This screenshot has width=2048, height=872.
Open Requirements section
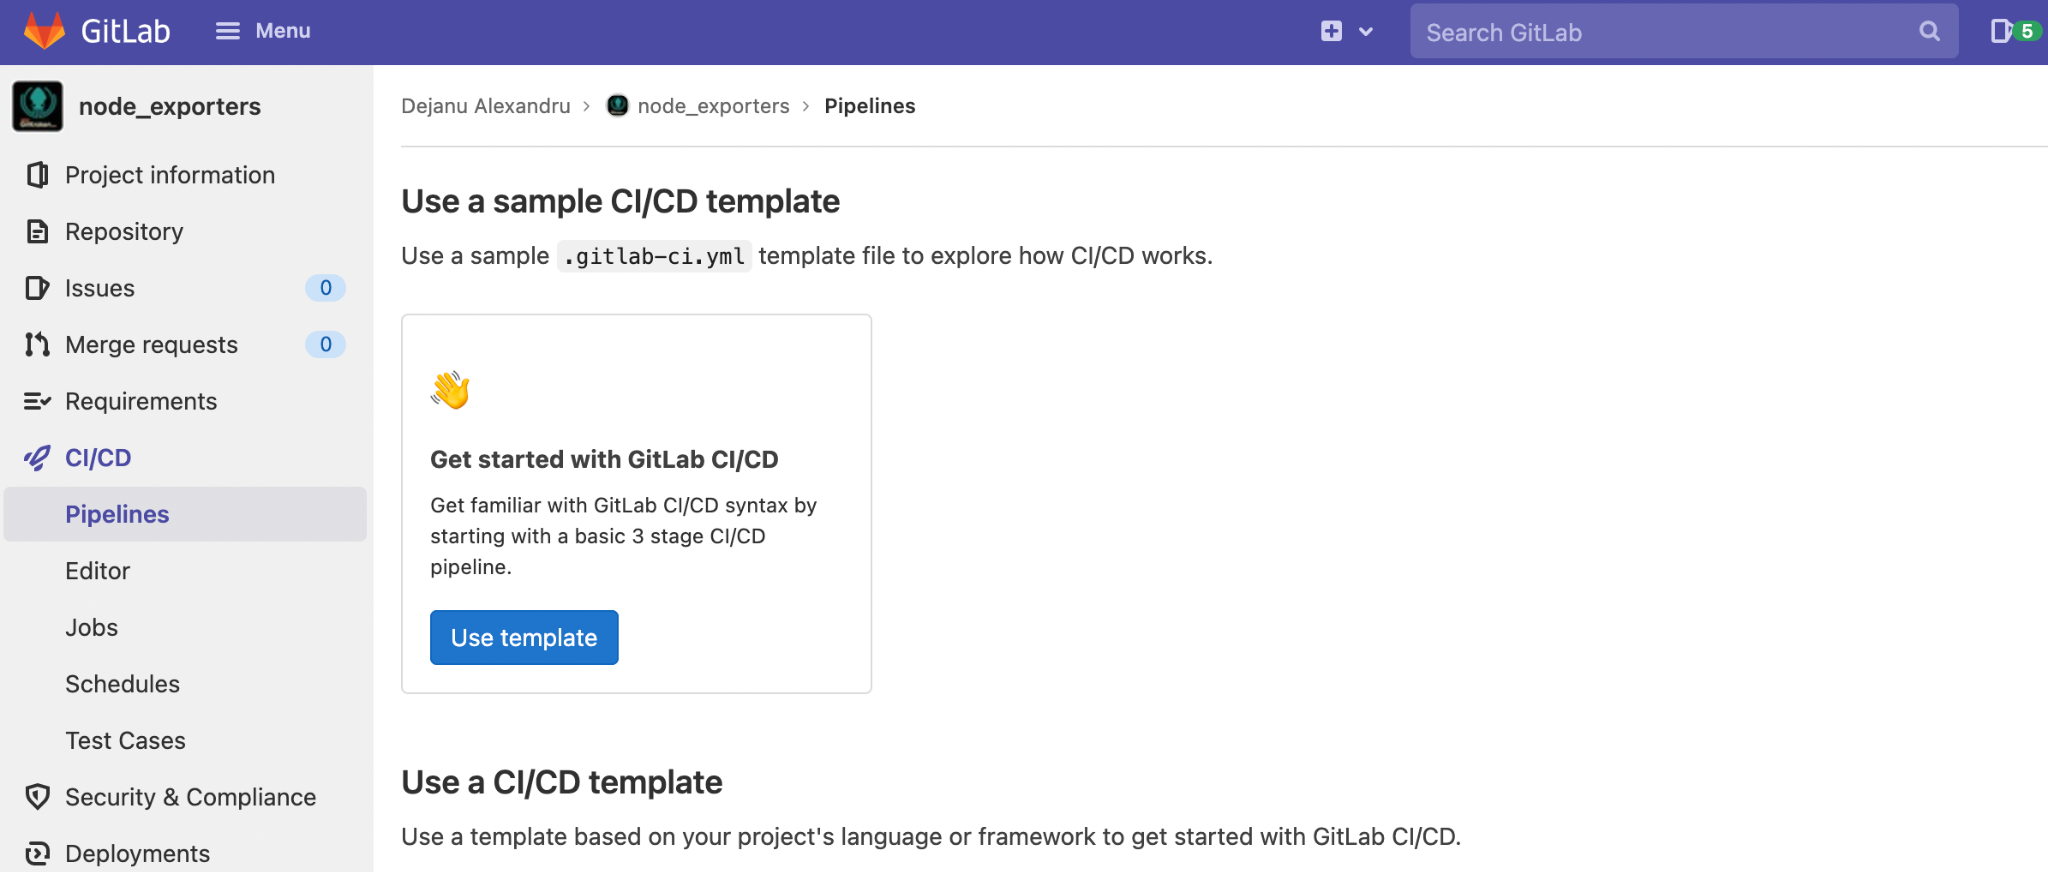point(141,401)
